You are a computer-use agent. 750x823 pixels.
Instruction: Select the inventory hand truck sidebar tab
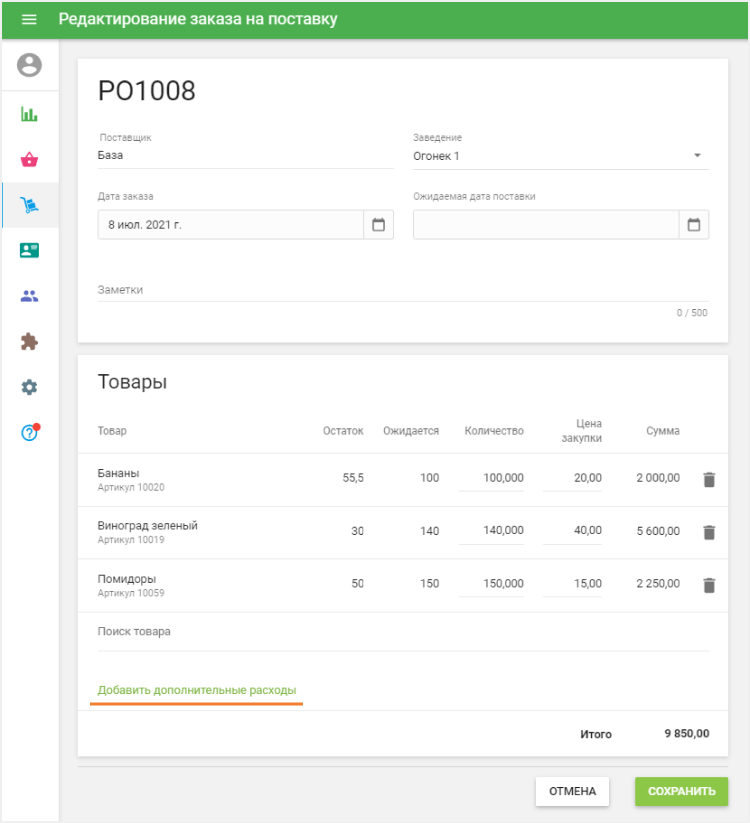[30, 205]
